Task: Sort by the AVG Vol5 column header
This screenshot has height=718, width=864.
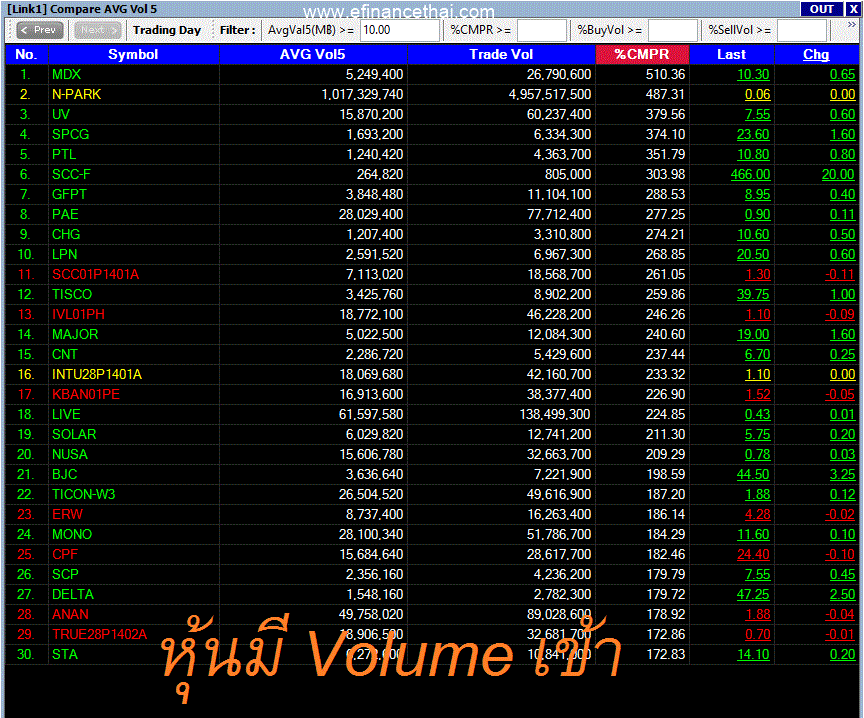Action: point(312,54)
